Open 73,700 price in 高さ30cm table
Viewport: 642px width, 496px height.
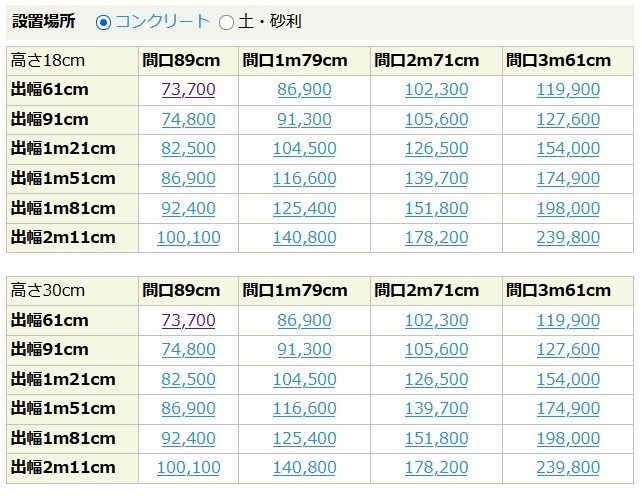(188, 320)
